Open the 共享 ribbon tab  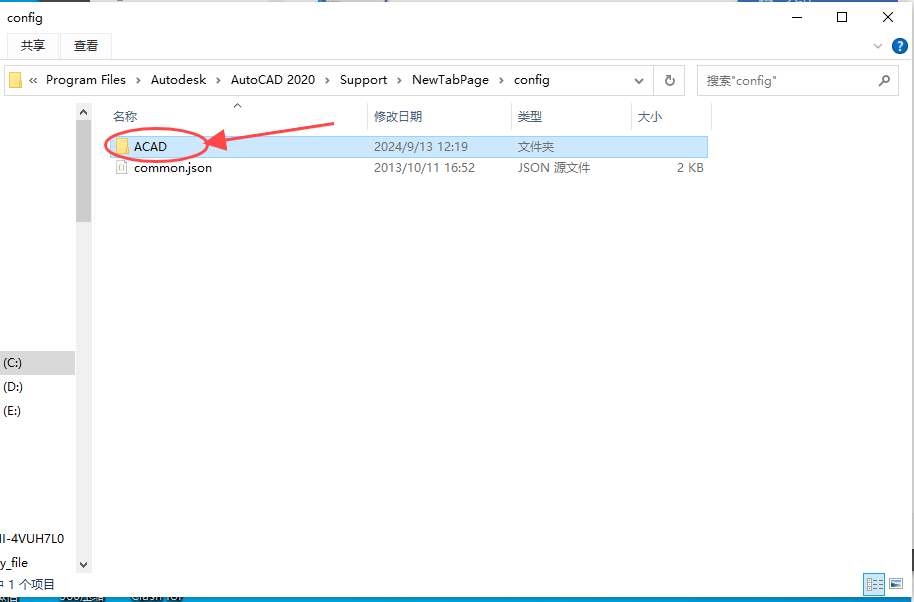click(33, 46)
